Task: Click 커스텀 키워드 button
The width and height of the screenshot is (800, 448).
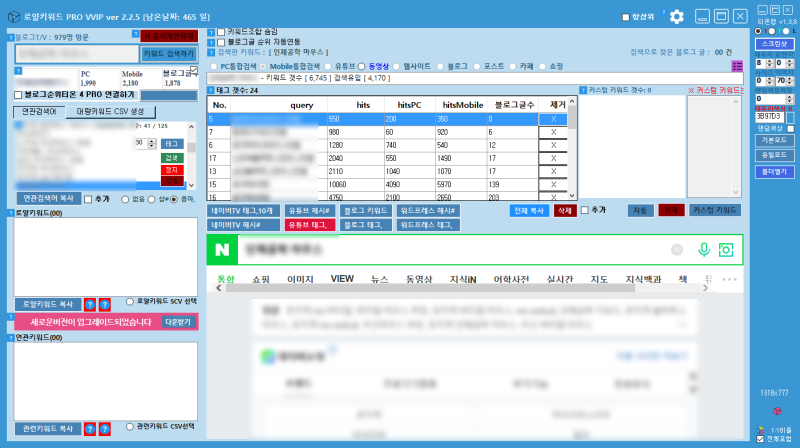Action: coord(714,210)
